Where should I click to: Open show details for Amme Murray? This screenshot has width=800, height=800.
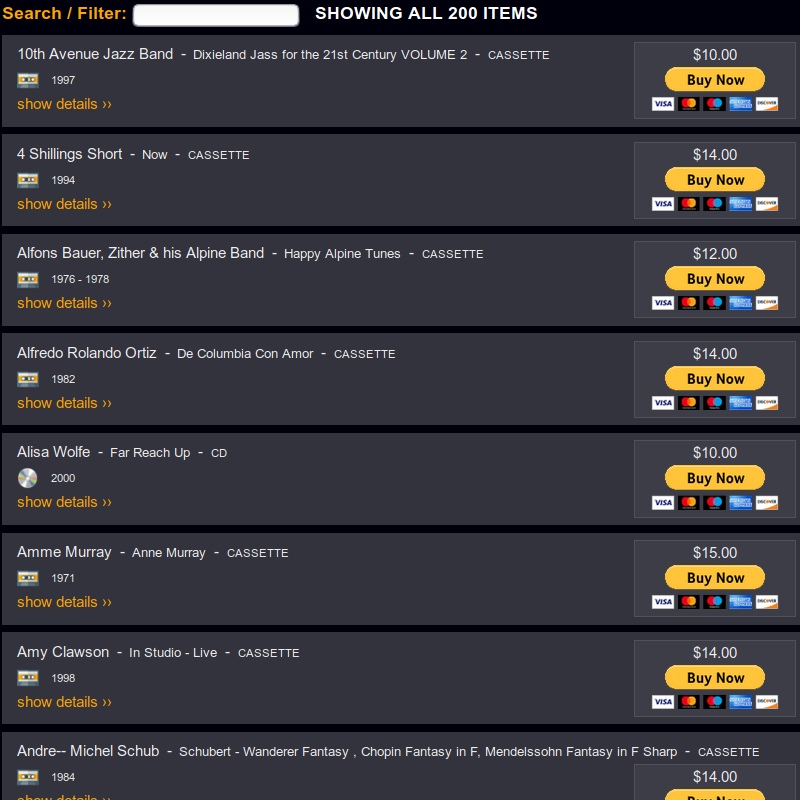[64, 602]
